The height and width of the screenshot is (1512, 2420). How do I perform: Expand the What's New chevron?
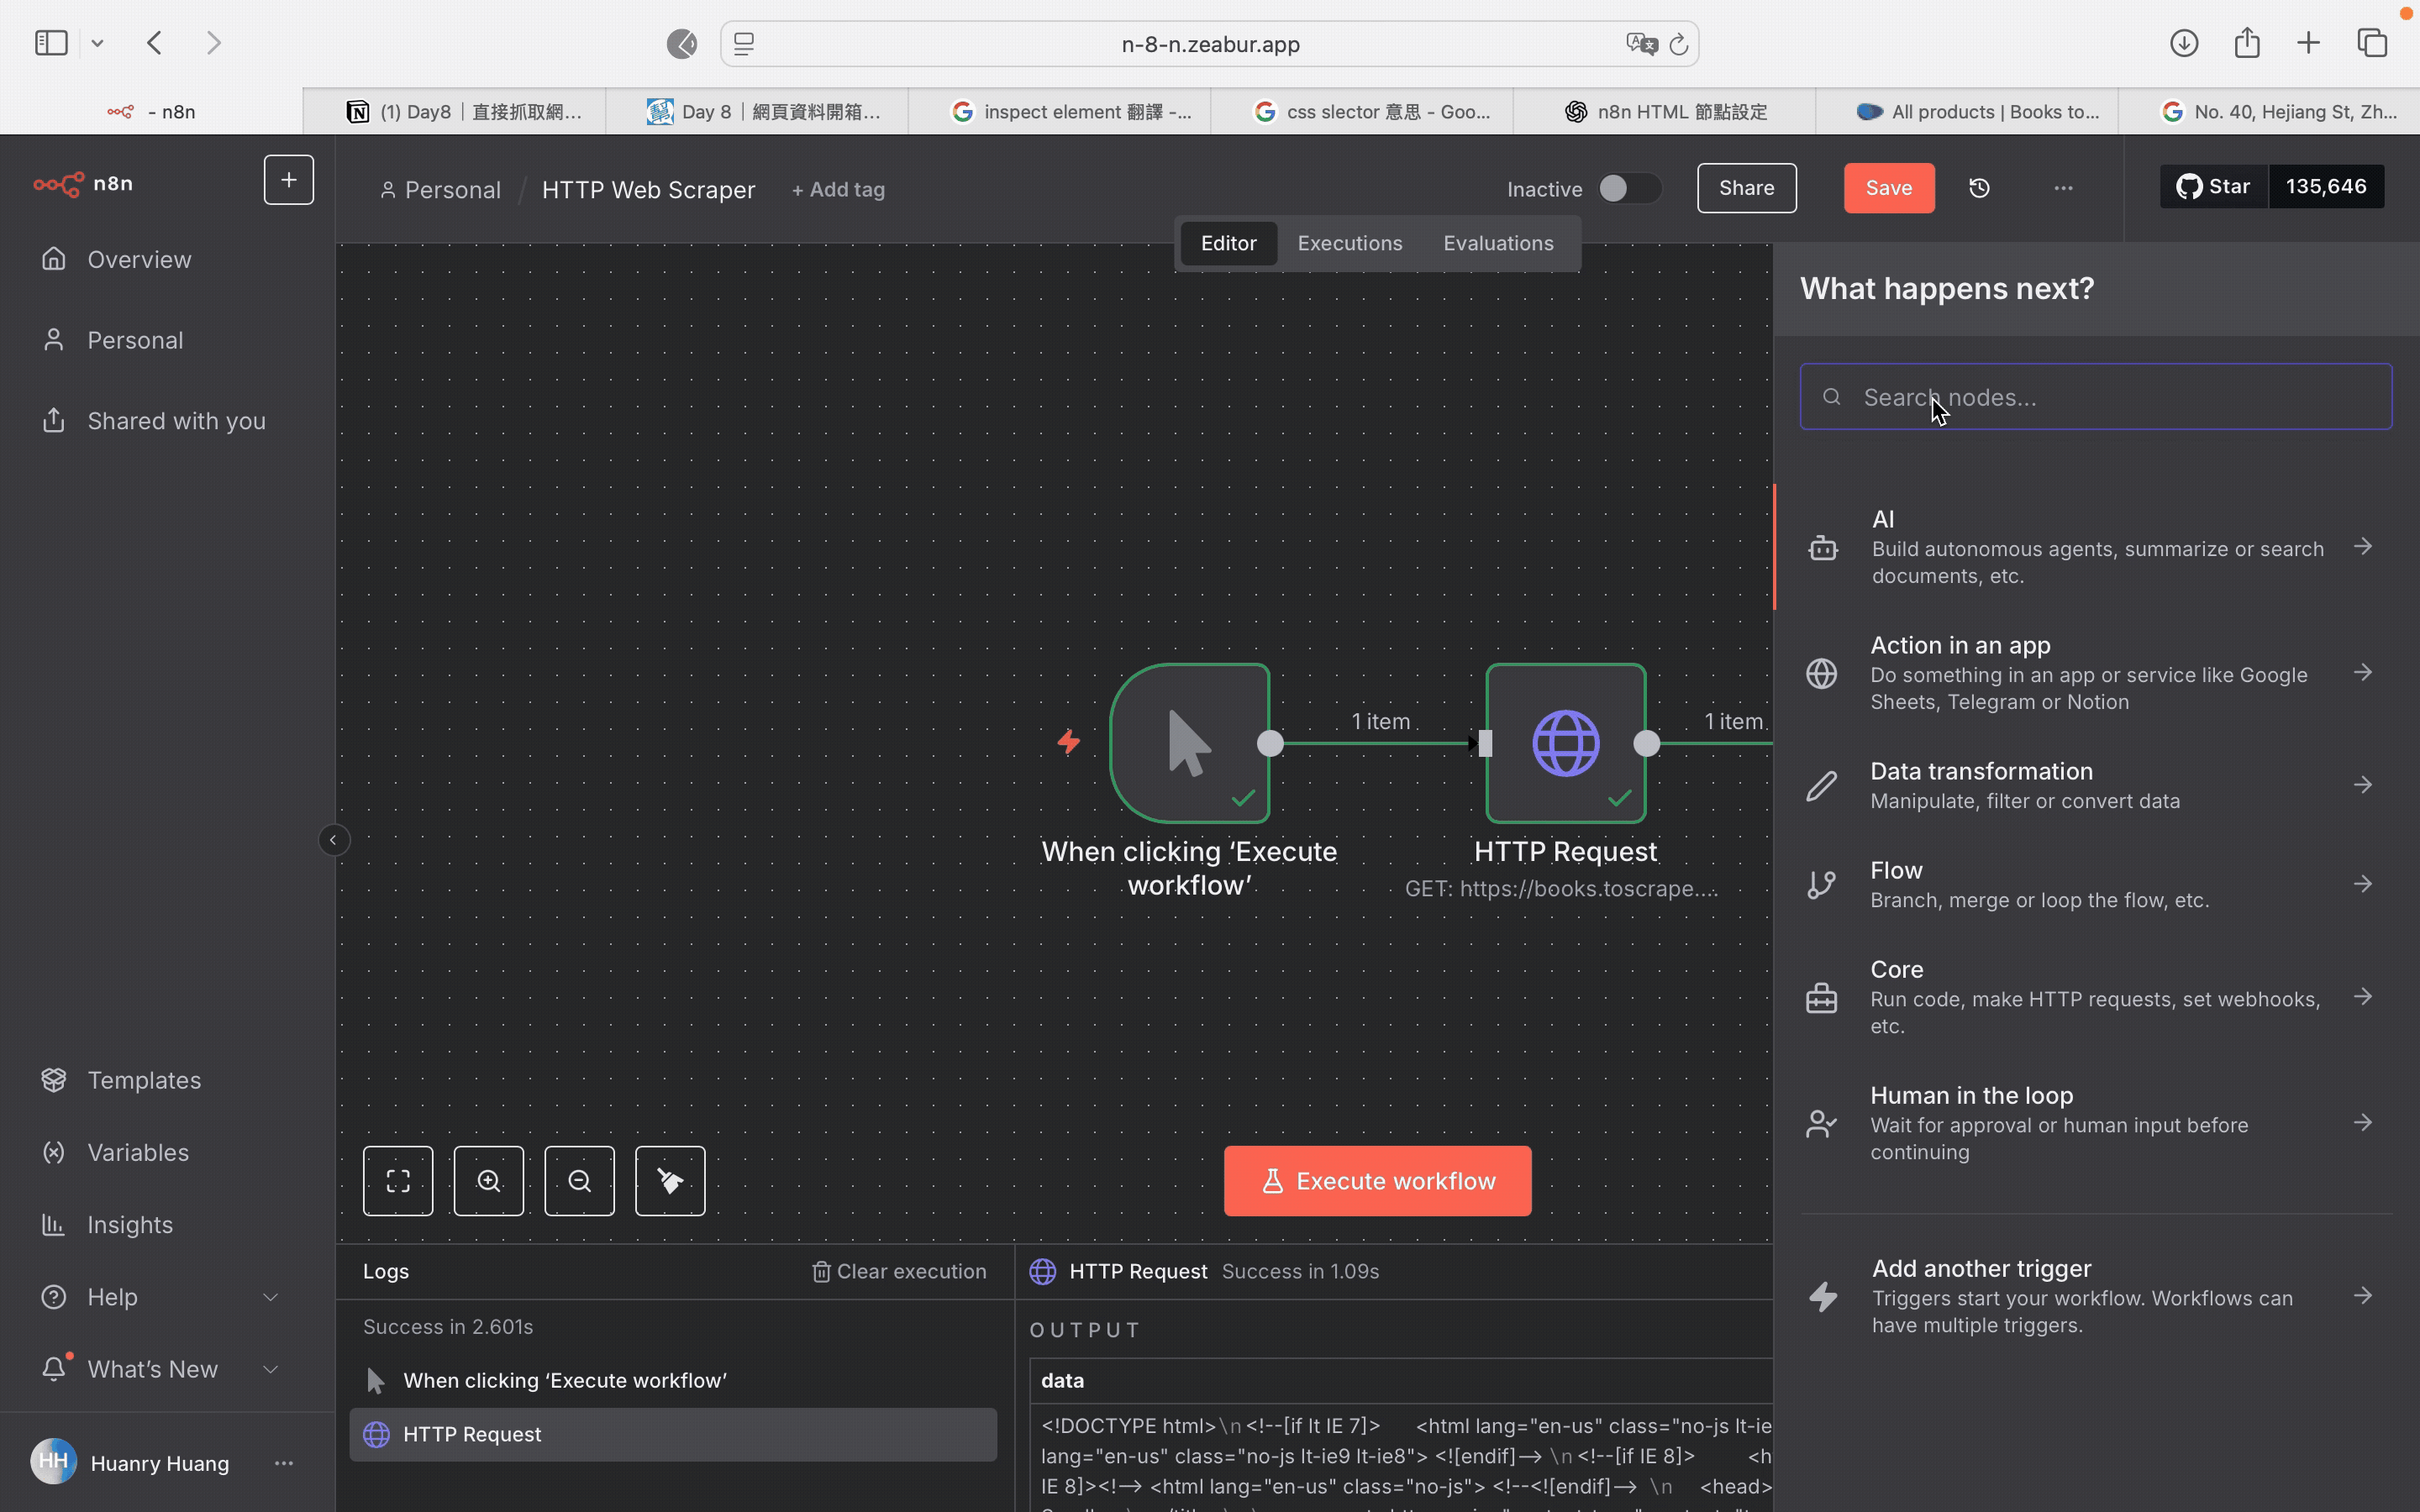270,1369
